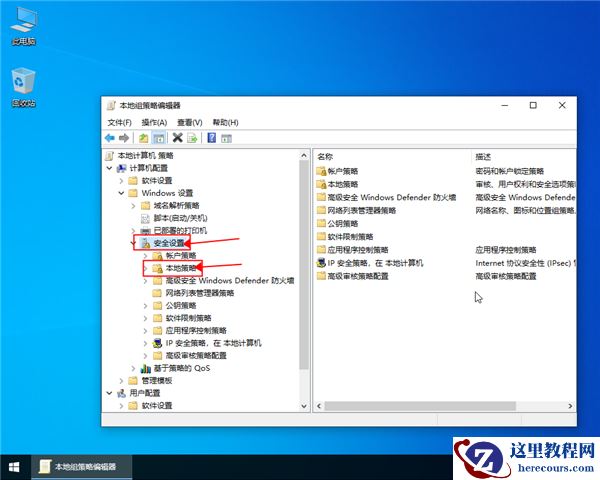600x480 pixels.
Task: Expand the 基于策略的 QoS tree node
Action: (133, 368)
